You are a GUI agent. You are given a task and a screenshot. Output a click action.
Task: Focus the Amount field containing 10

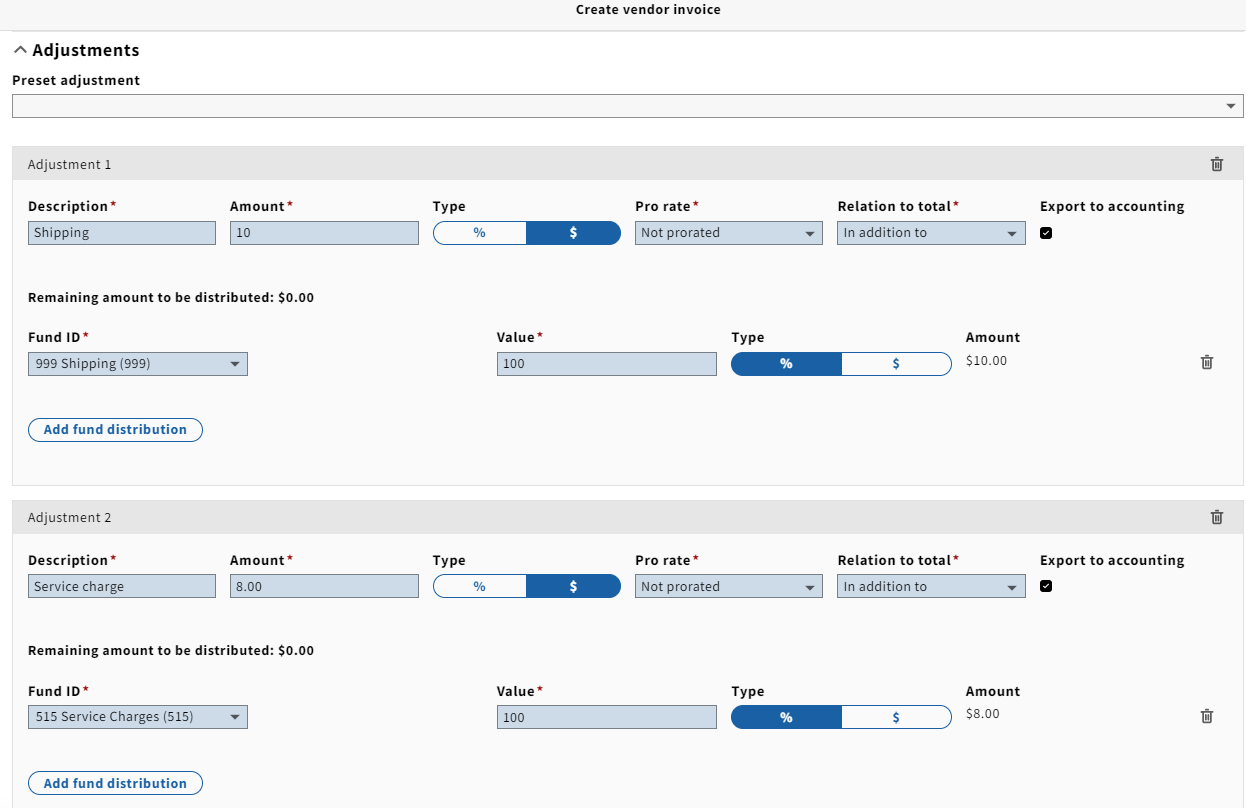pyautogui.click(x=324, y=233)
